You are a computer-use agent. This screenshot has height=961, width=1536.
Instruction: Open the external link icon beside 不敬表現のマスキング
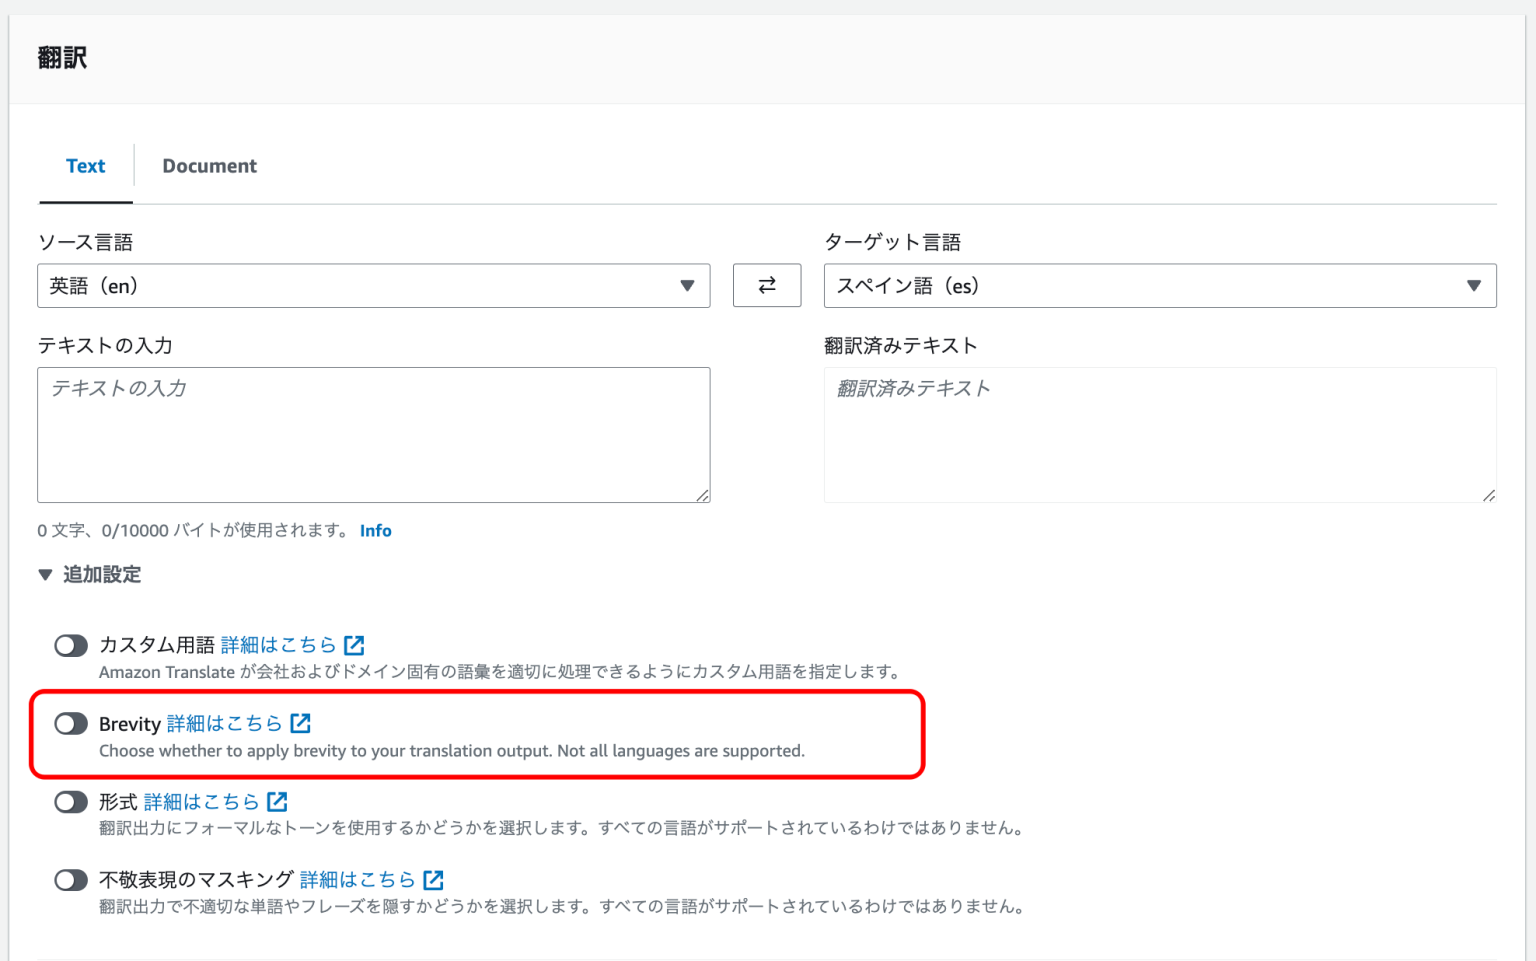pyautogui.click(x=433, y=879)
